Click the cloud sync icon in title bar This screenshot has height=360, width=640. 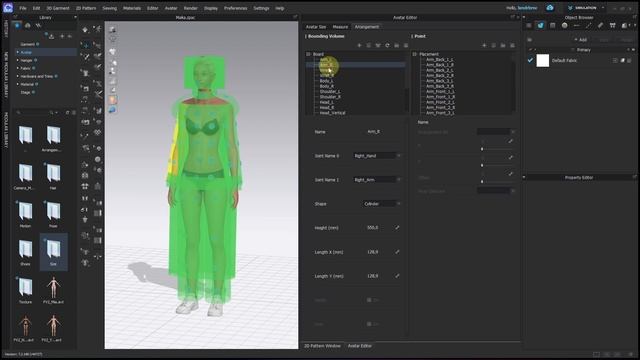550,8
